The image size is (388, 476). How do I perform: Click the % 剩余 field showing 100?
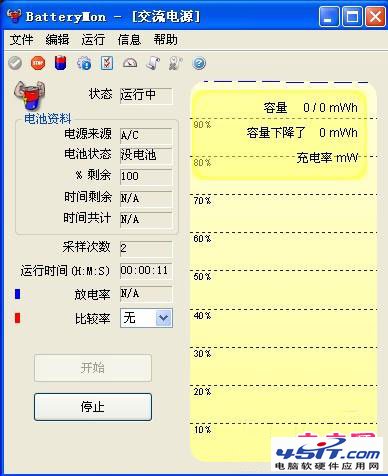(x=146, y=176)
